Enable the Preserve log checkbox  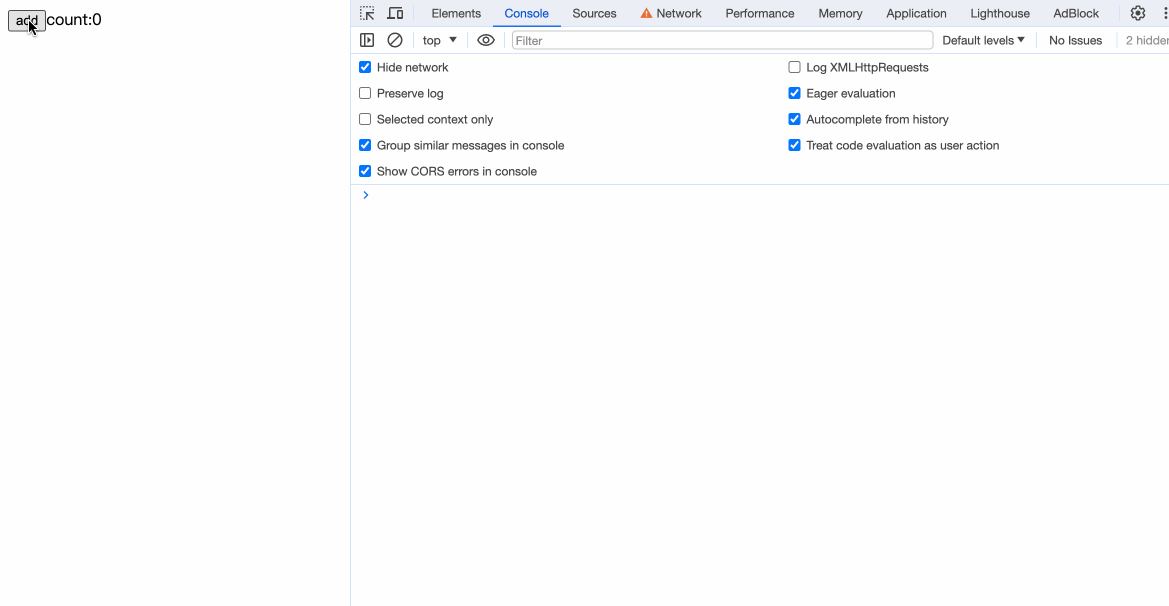pyautogui.click(x=365, y=93)
